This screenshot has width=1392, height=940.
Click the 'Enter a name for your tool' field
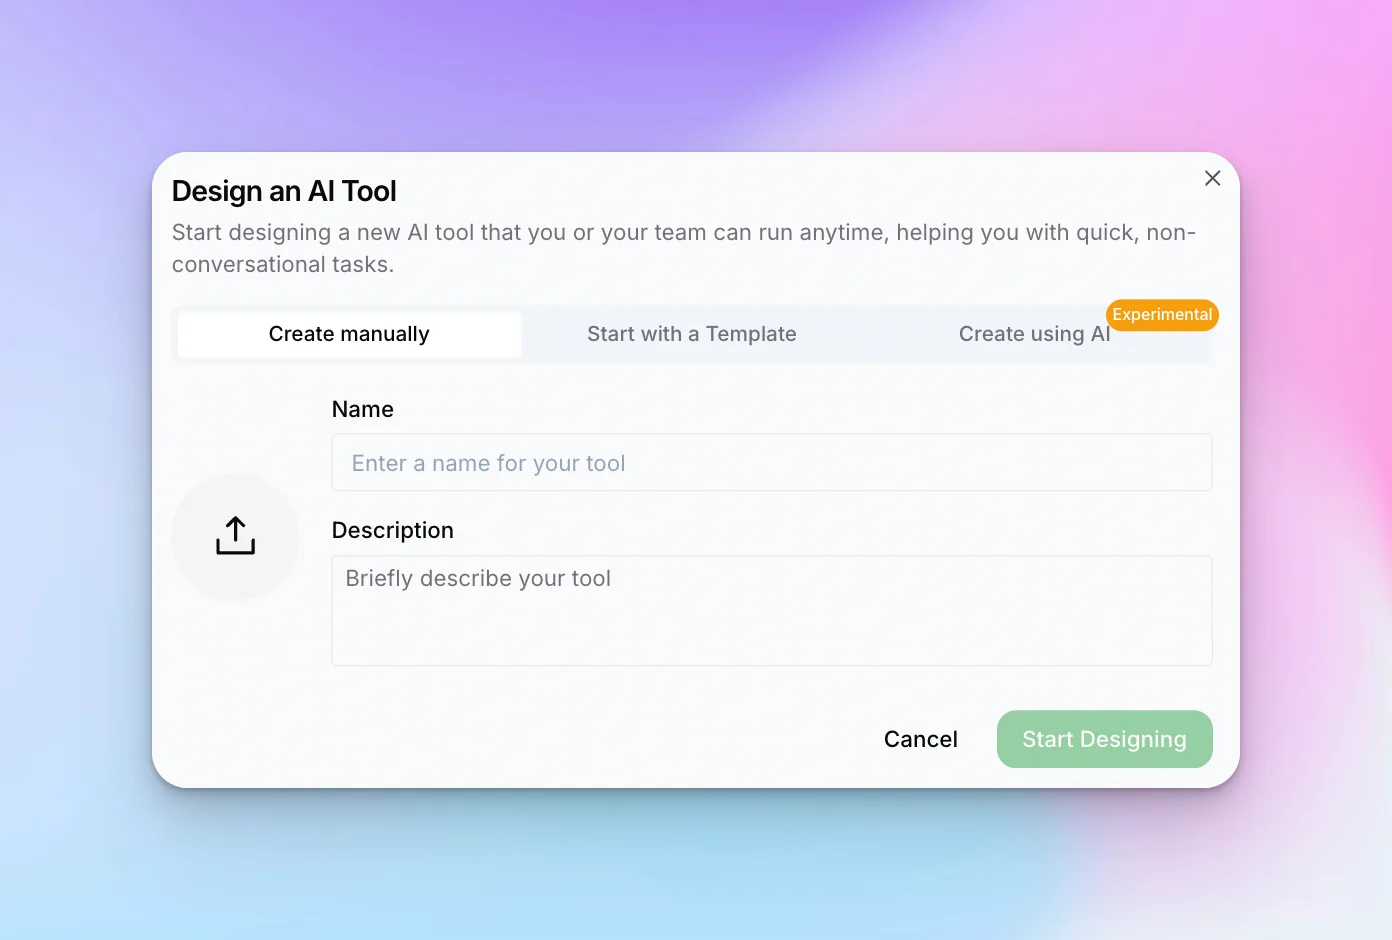tap(772, 462)
